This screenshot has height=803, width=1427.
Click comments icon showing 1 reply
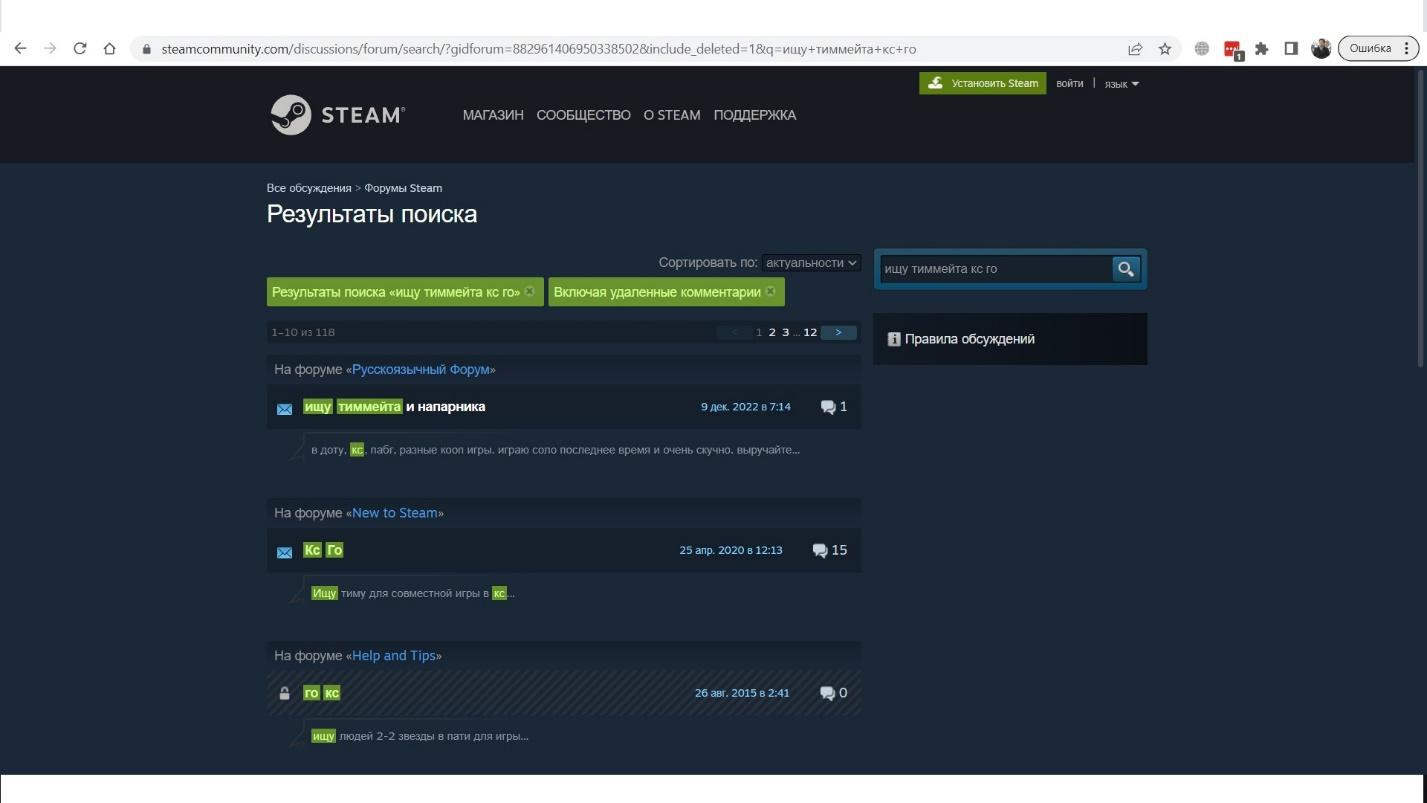(x=828, y=407)
